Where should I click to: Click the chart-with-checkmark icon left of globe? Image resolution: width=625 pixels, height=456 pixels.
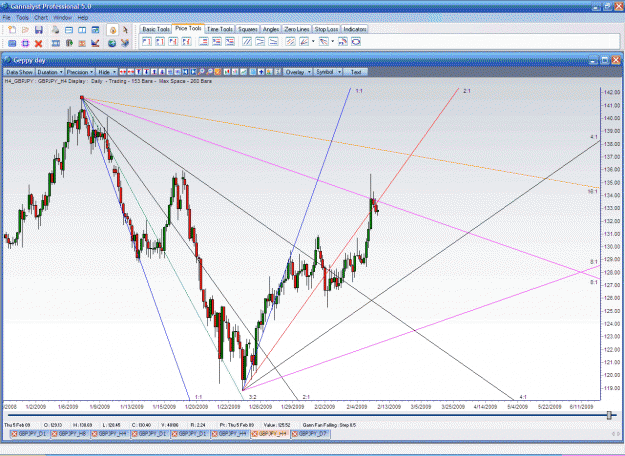[95, 43]
